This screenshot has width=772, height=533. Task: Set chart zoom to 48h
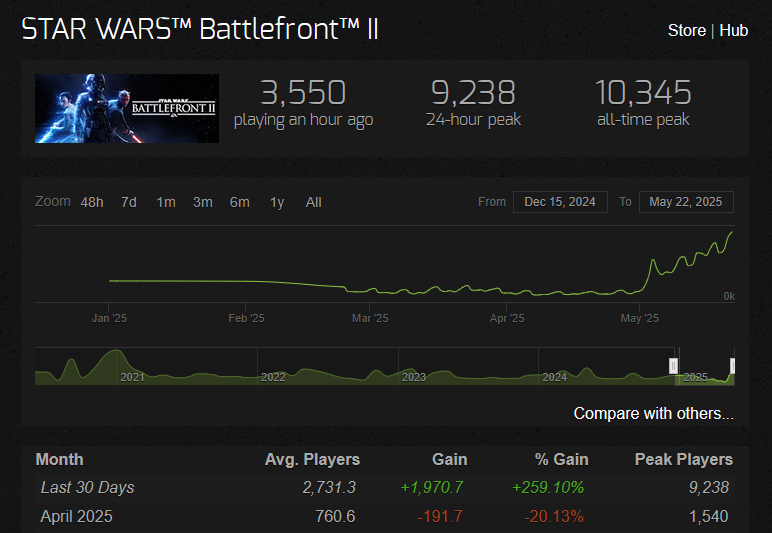click(92, 202)
